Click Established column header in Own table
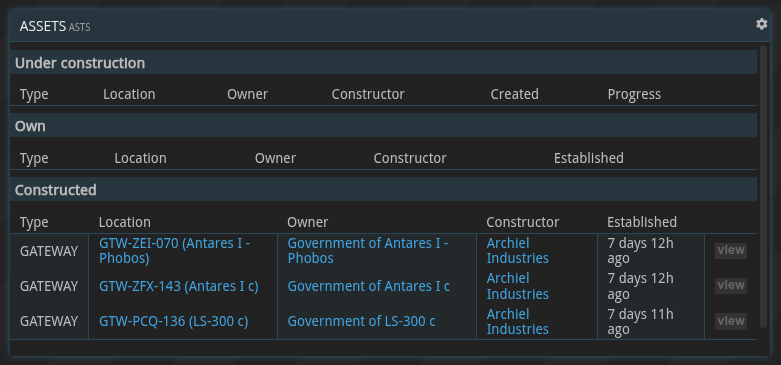The image size is (781, 365). click(589, 158)
